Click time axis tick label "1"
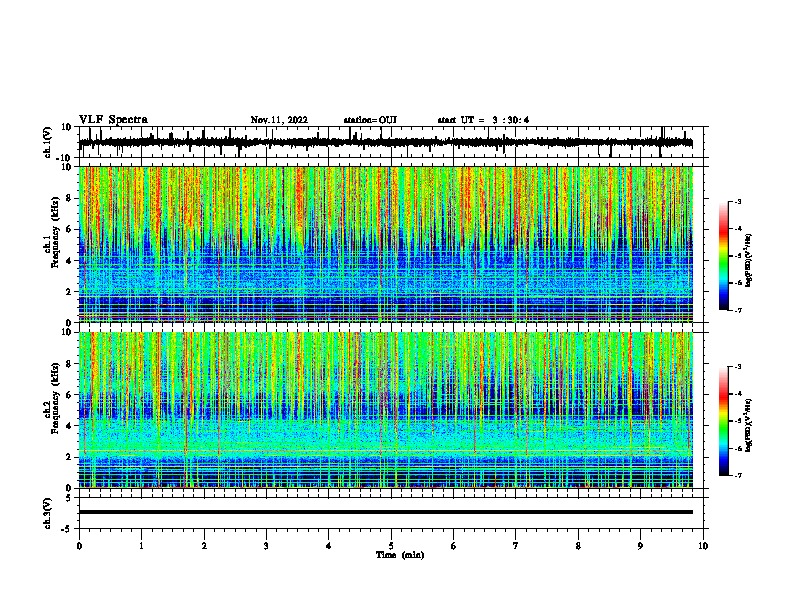The width and height of the screenshot is (792, 612). pos(141,546)
